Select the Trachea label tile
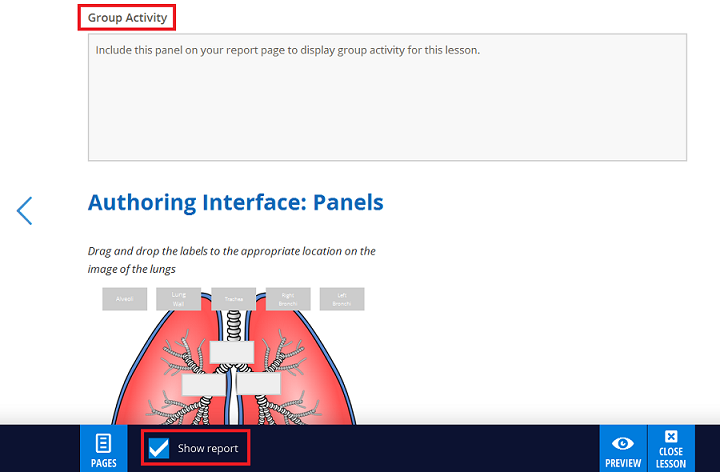720x472 pixels. (234, 299)
